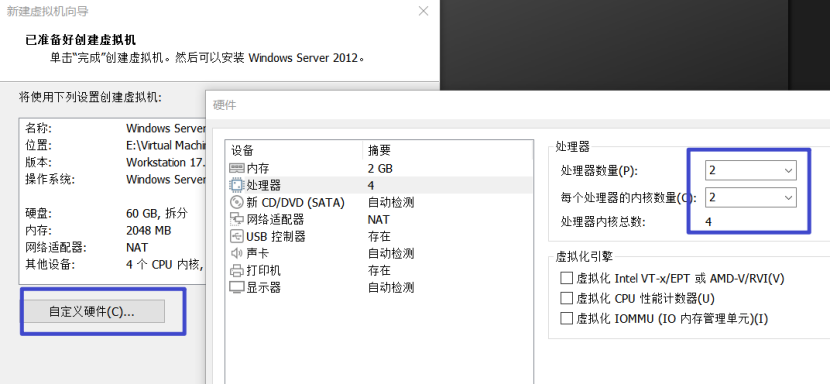The image size is (830, 384).
Task: Click the display monitor icon in the device list
Action: tap(236, 288)
